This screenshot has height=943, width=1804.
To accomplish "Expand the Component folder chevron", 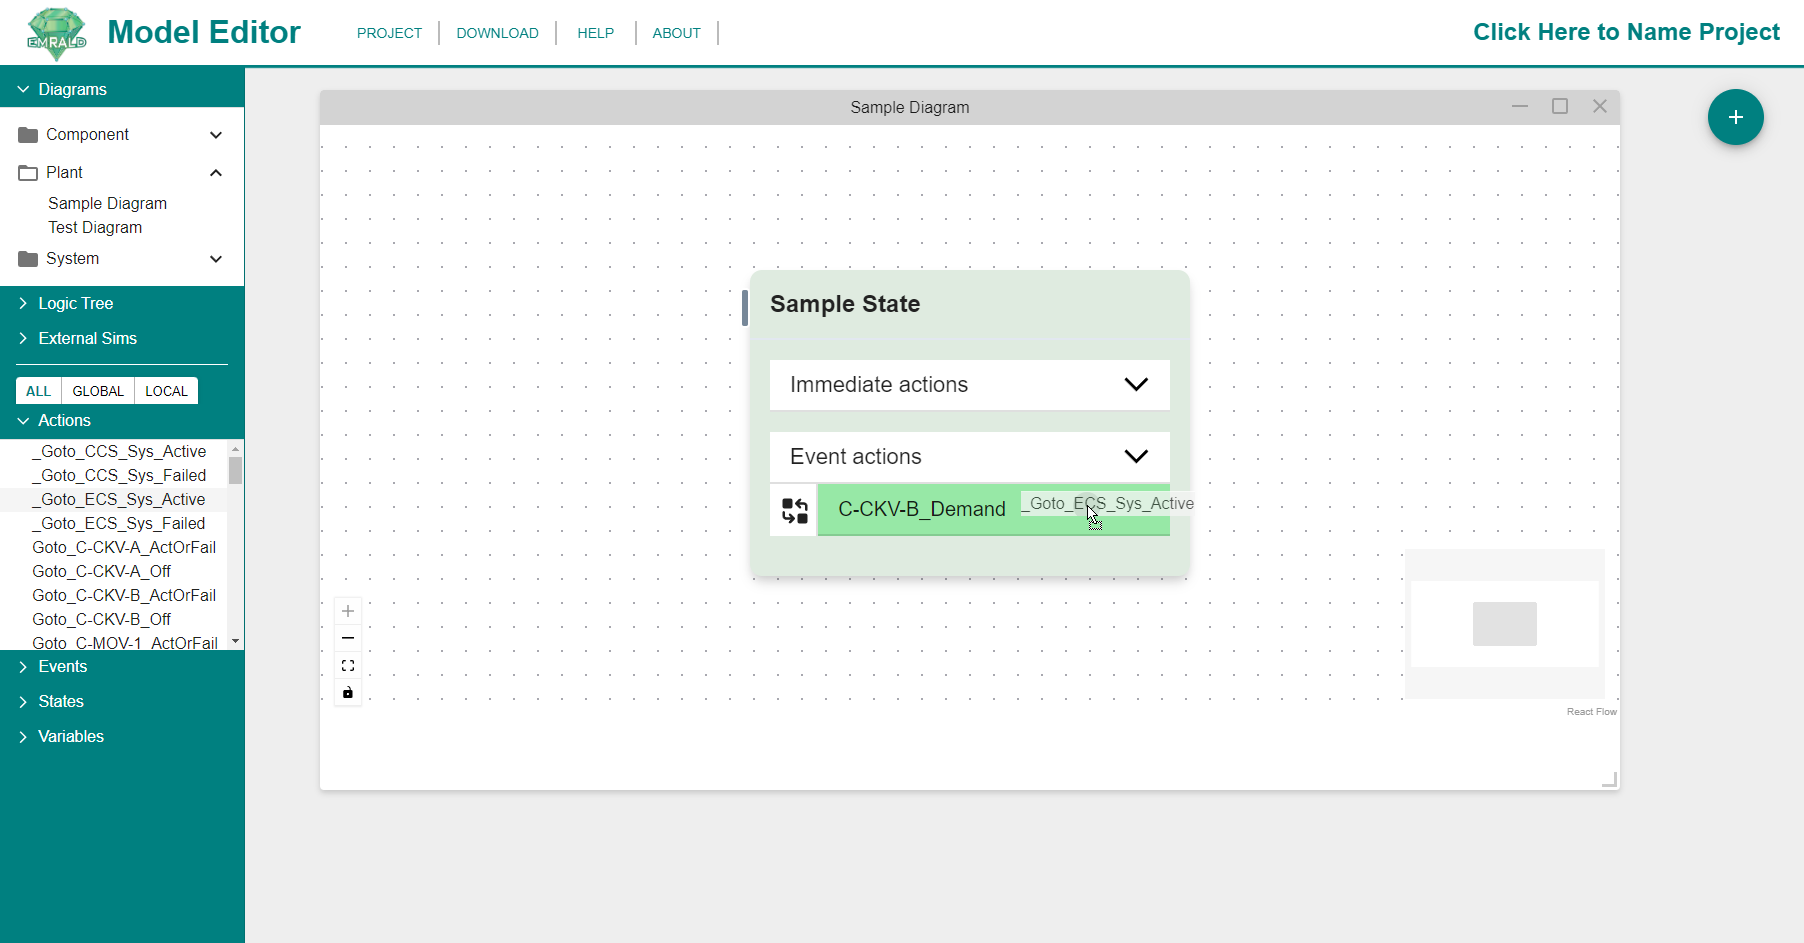I will point(216,135).
